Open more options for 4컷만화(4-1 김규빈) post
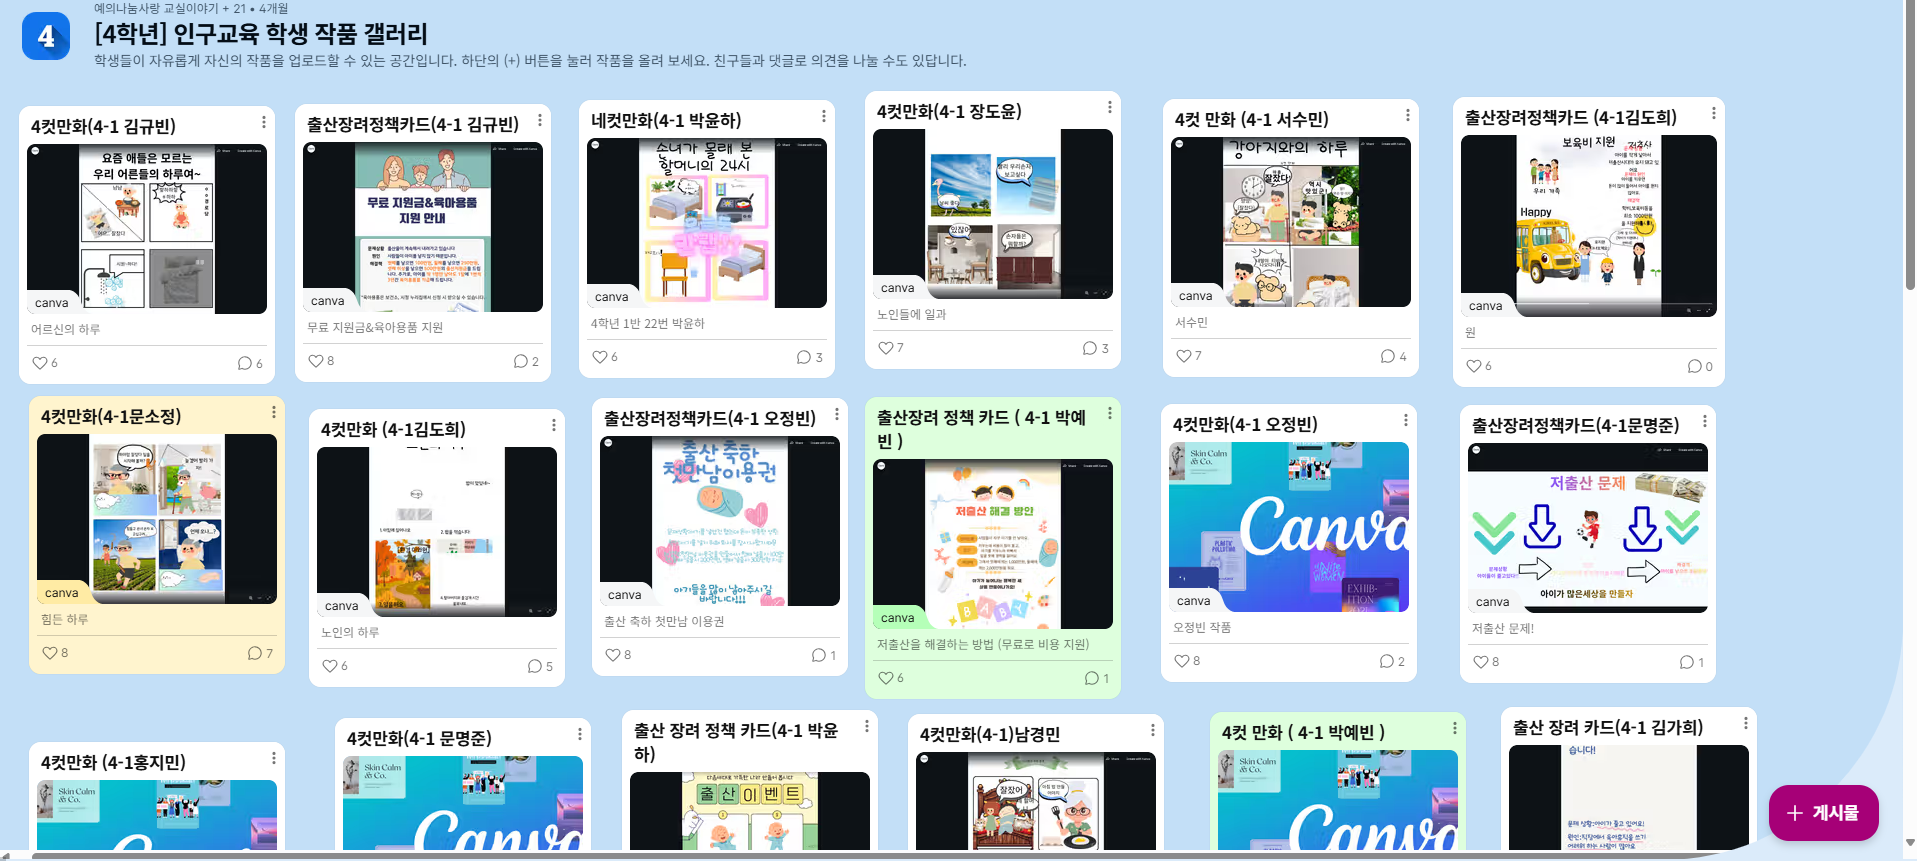Screen dimensions: 1917x861 click(x=264, y=122)
